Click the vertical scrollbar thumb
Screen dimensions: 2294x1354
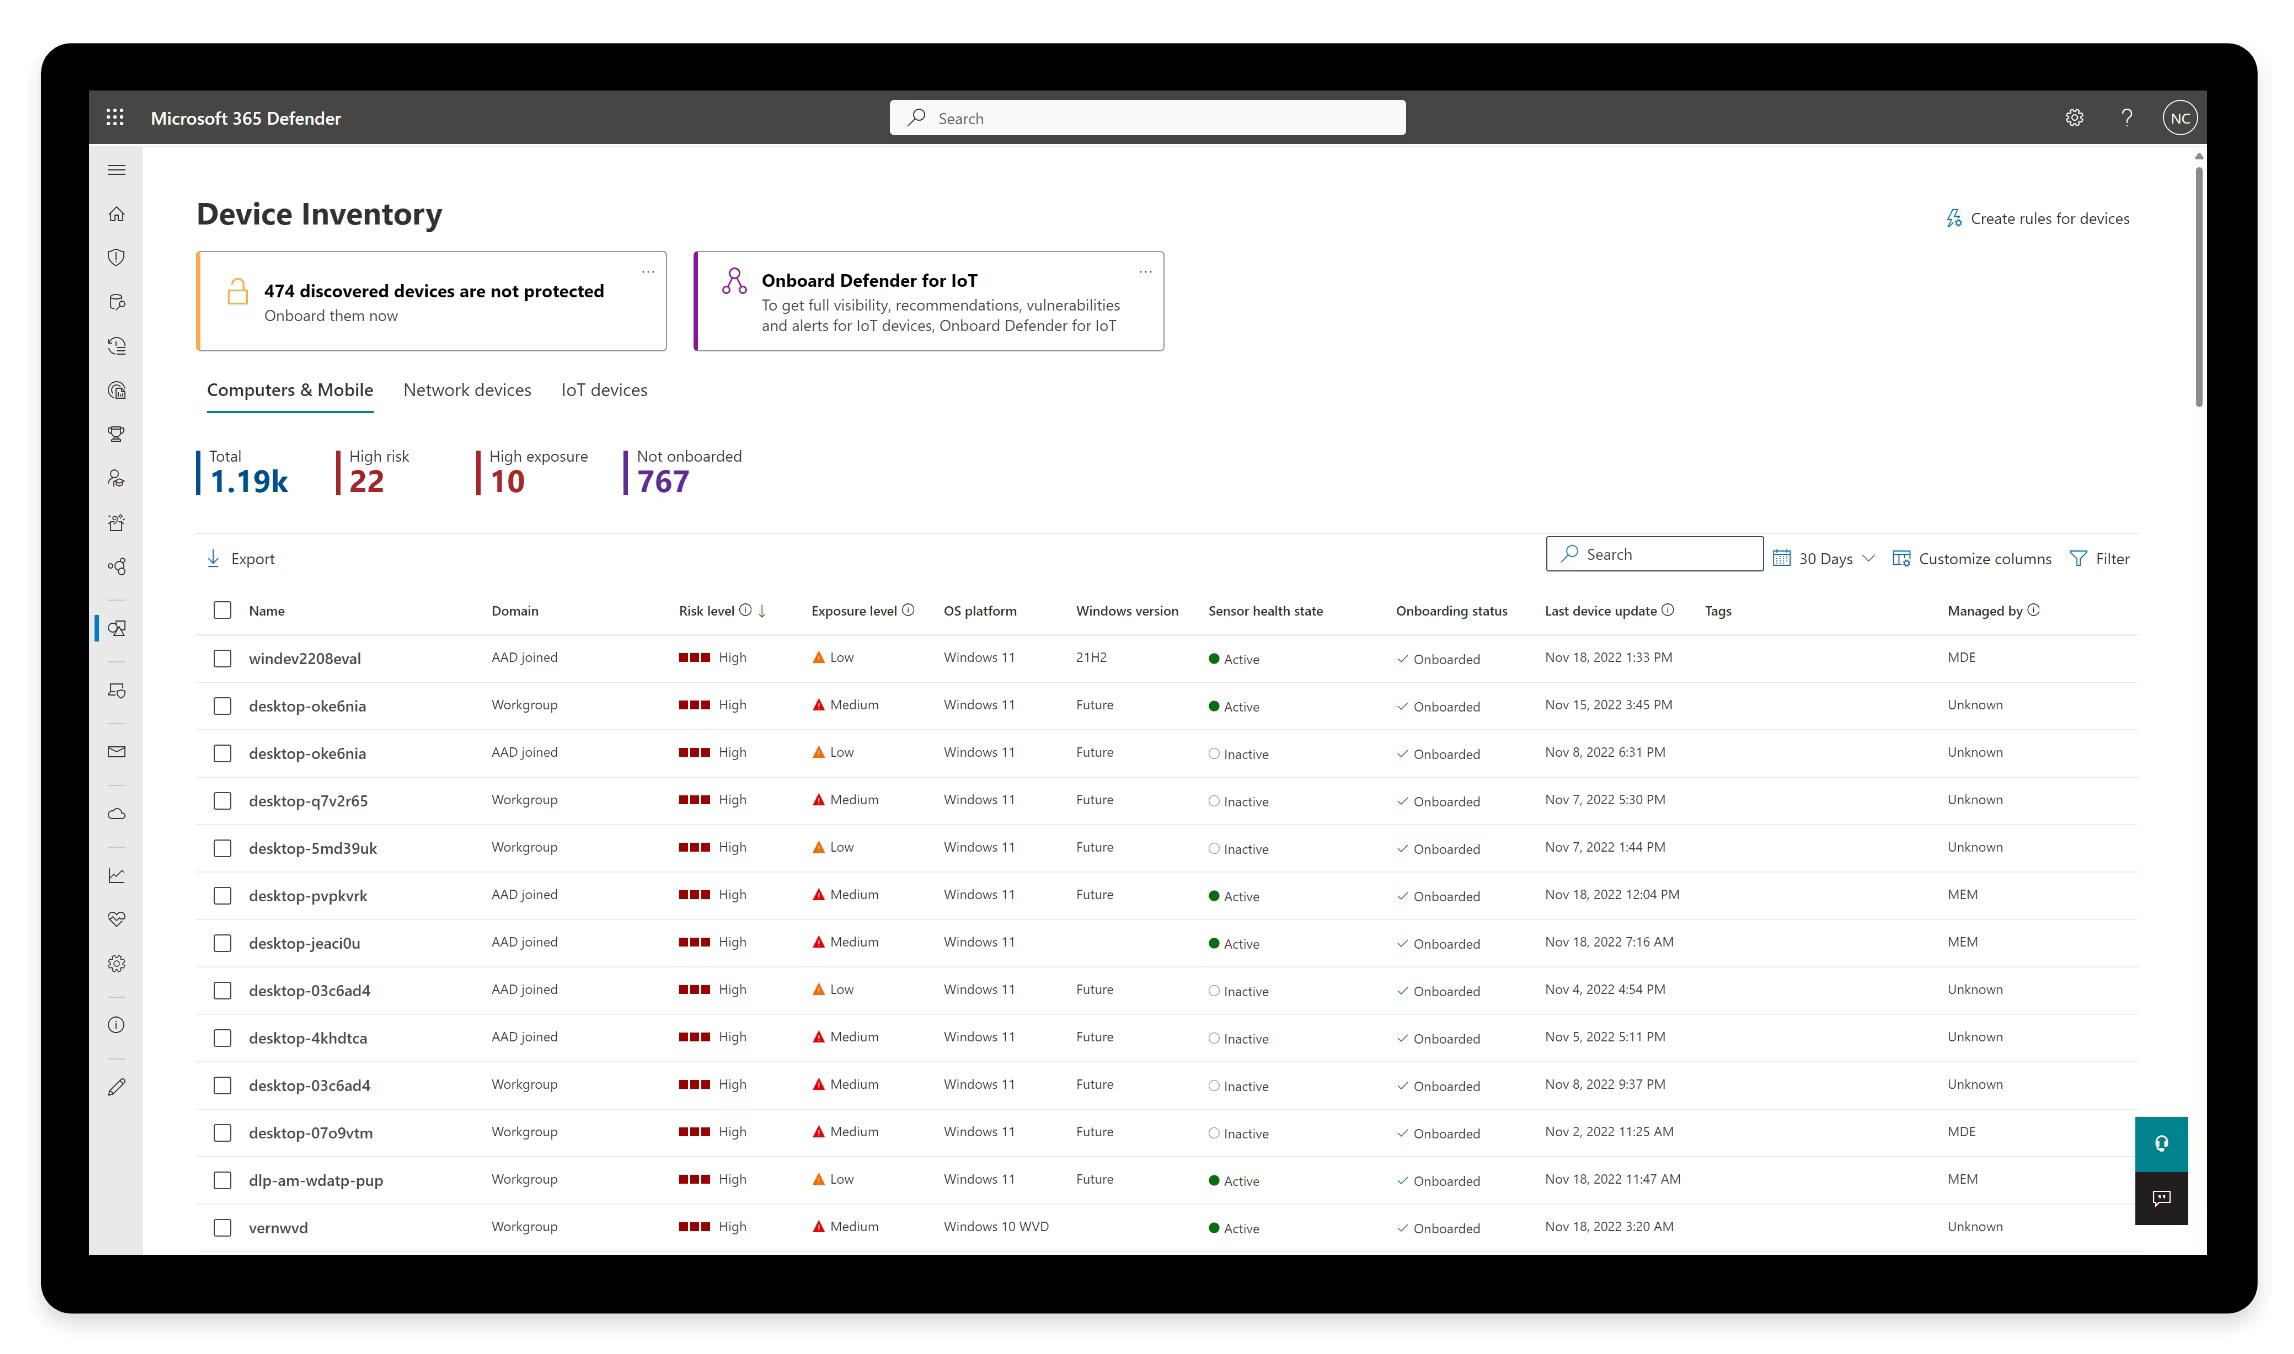tap(2199, 287)
